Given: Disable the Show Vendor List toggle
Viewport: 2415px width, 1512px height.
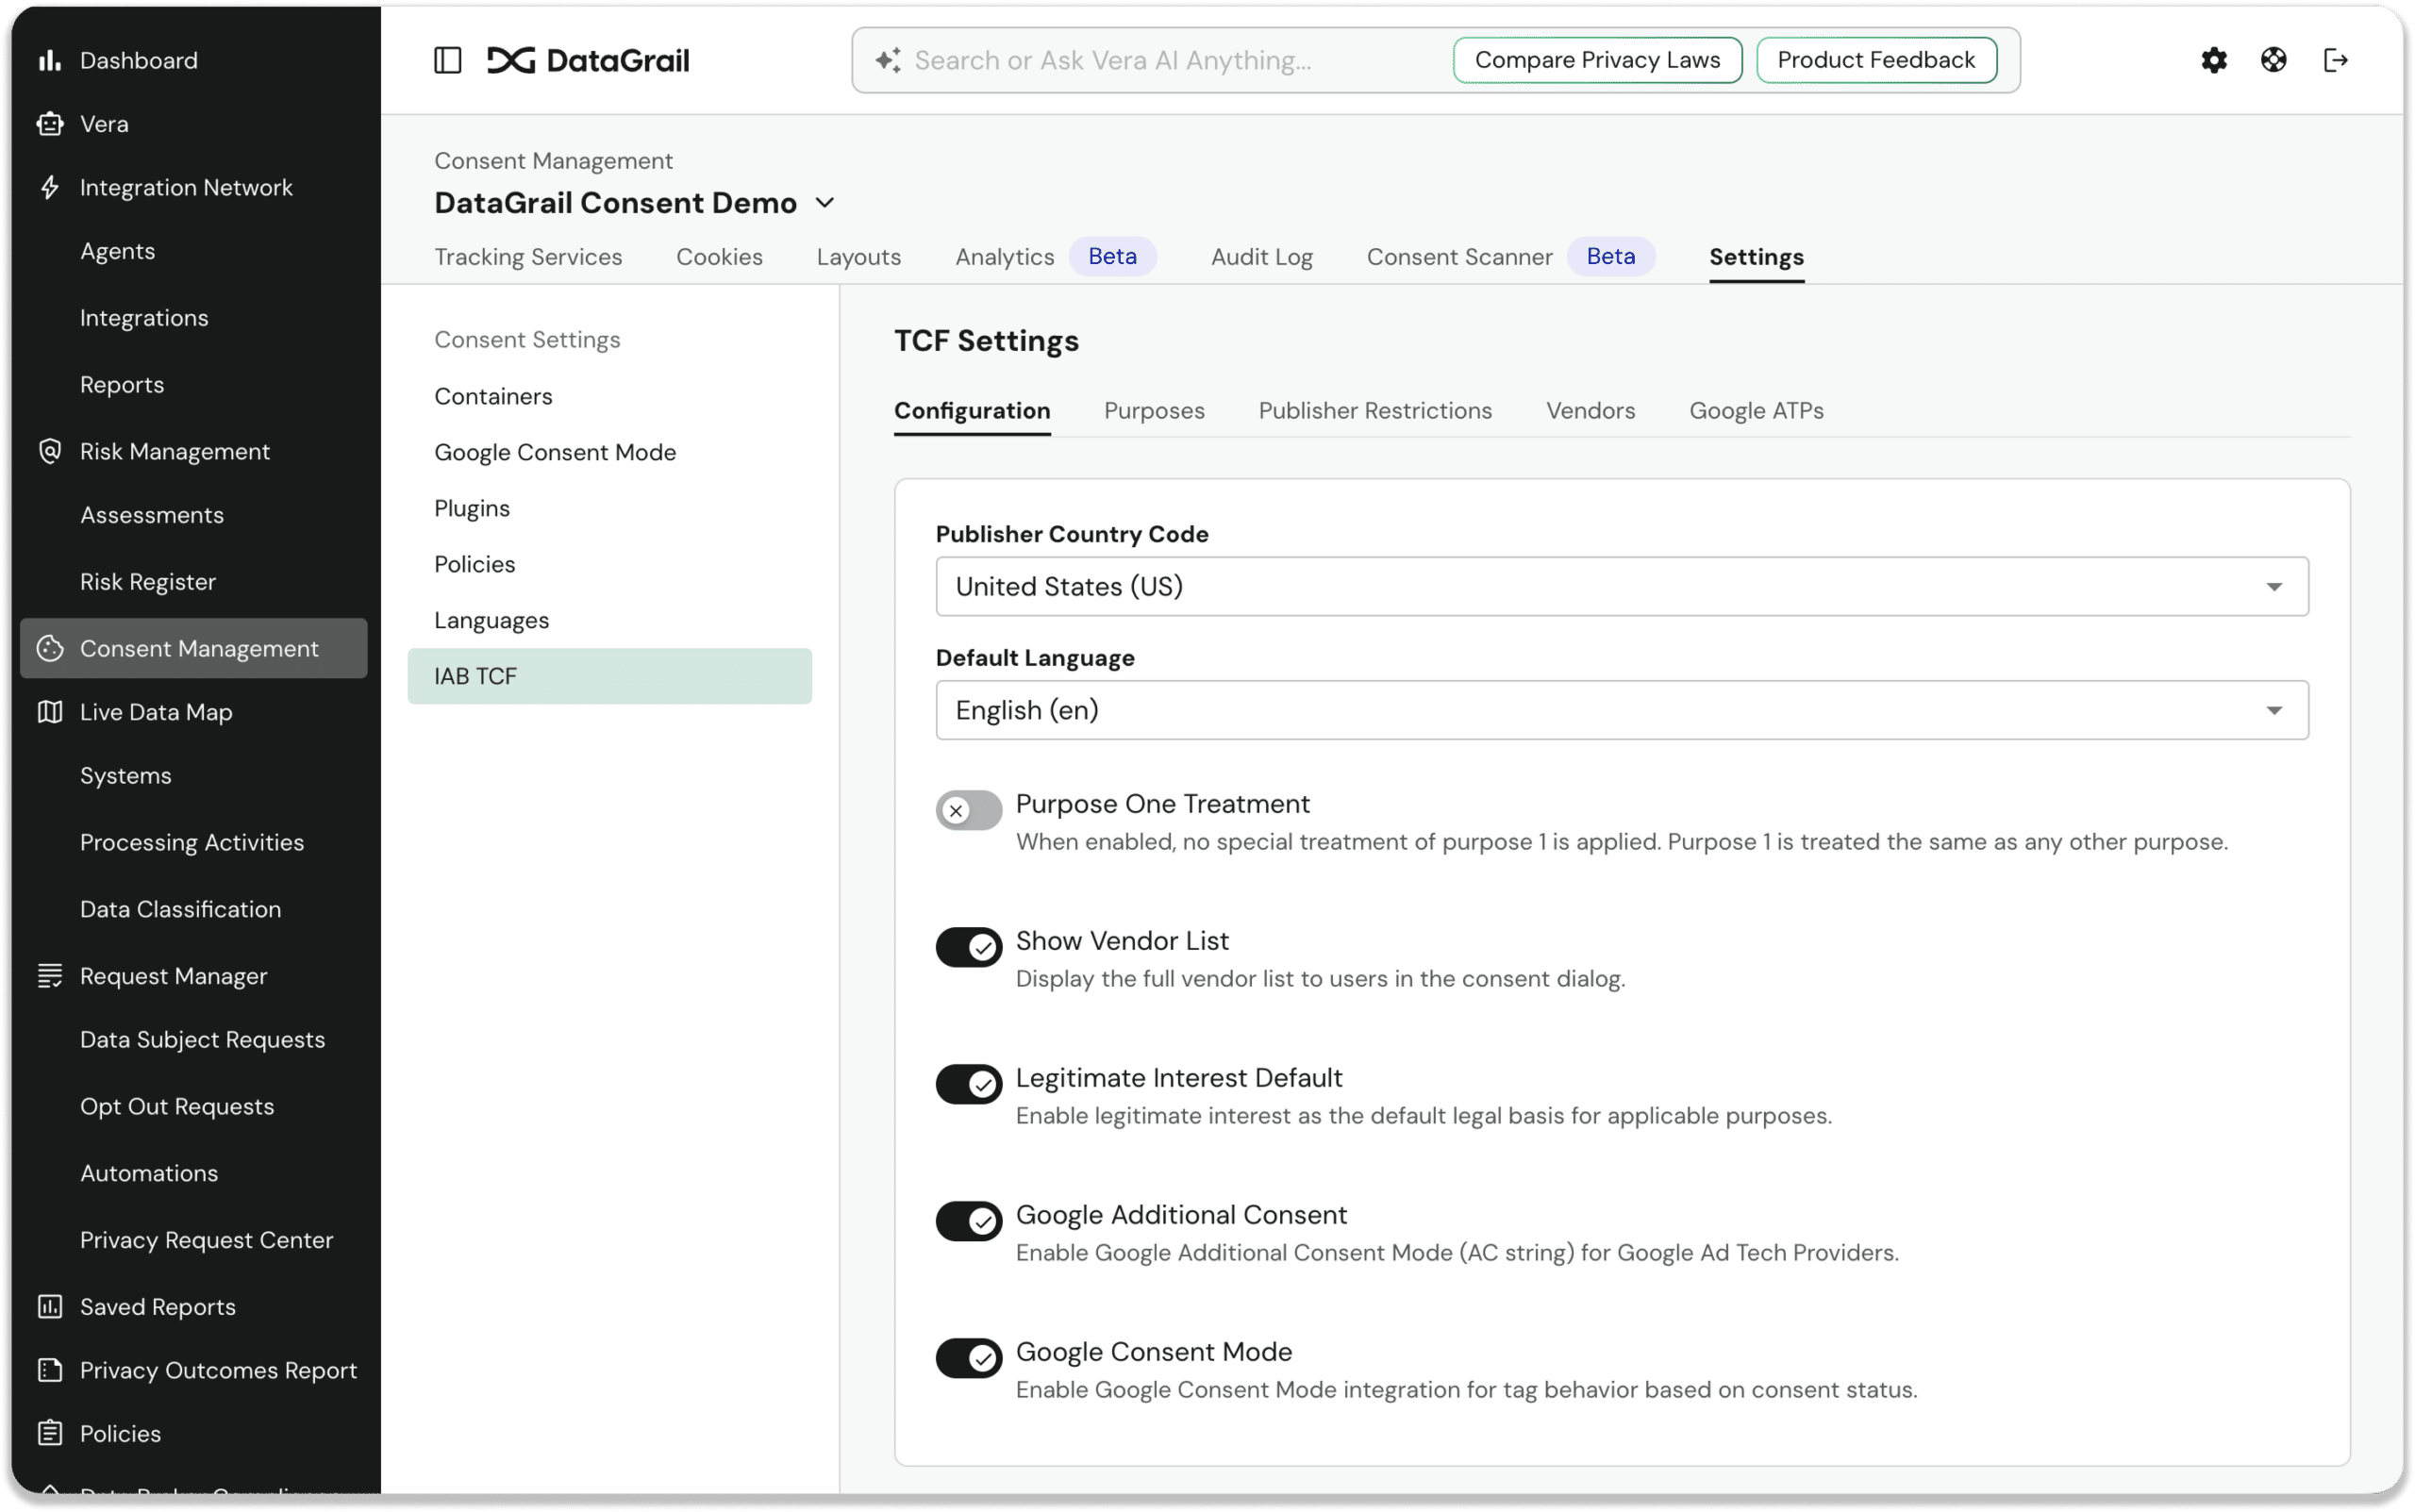Looking at the screenshot, I should (x=968, y=947).
